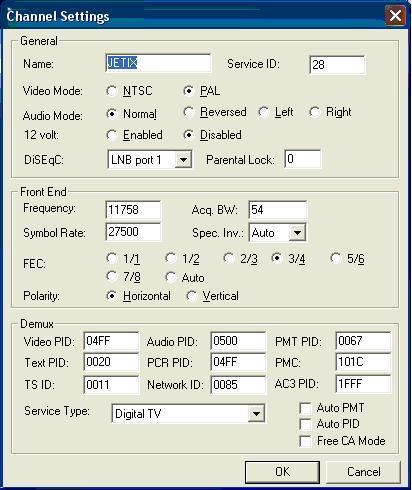Open the Service Type dropdown
This screenshot has width=412, height=490.
[x=256, y=414]
